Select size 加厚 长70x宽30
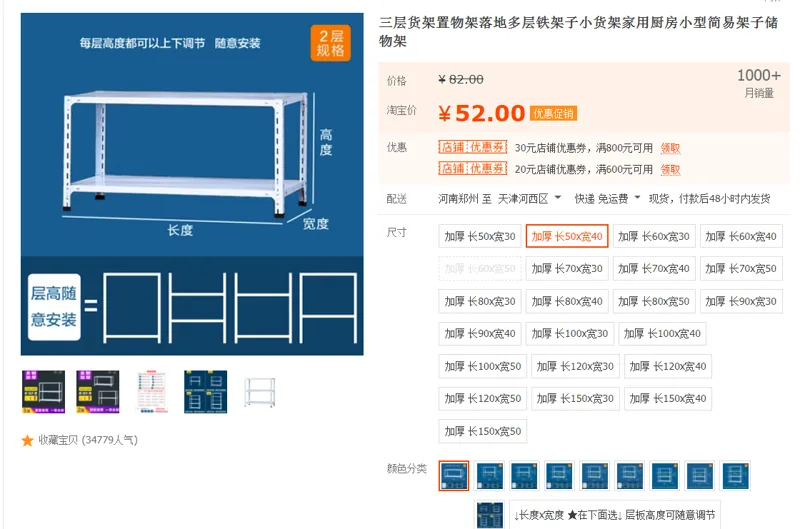The height and width of the screenshot is (529, 800). pos(567,268)
